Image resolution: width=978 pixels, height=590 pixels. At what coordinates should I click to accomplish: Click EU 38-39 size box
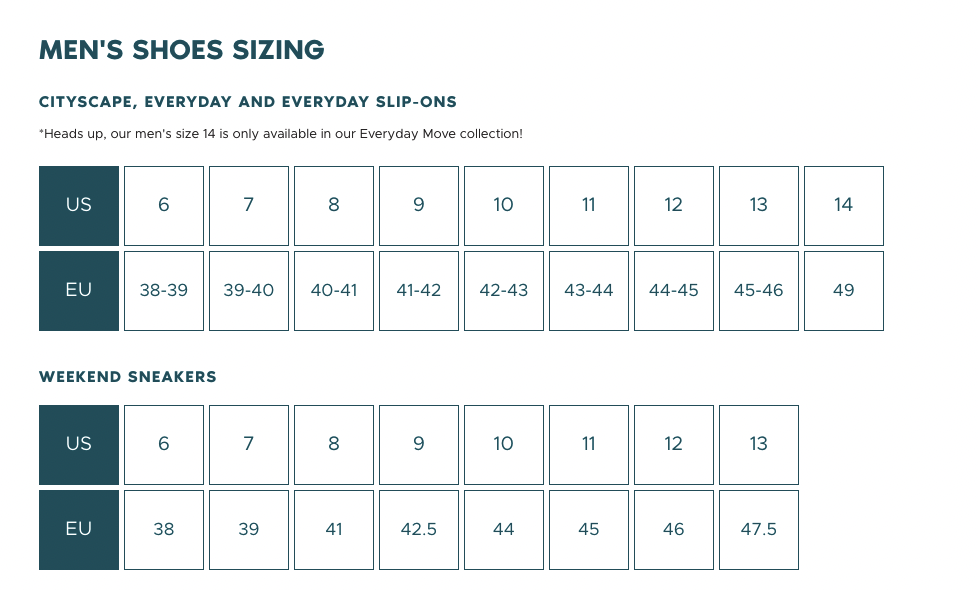pos(163,290)
